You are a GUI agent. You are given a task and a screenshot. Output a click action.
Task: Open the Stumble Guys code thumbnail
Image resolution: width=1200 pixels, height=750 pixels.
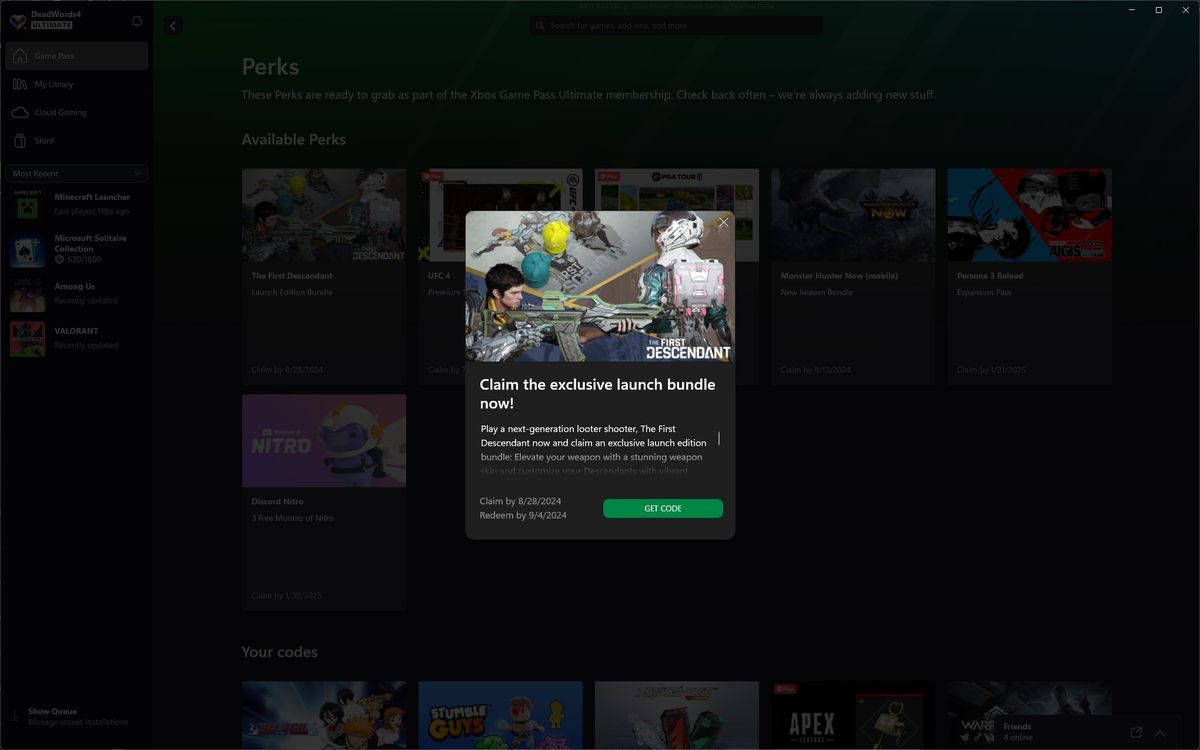(500, 715)
